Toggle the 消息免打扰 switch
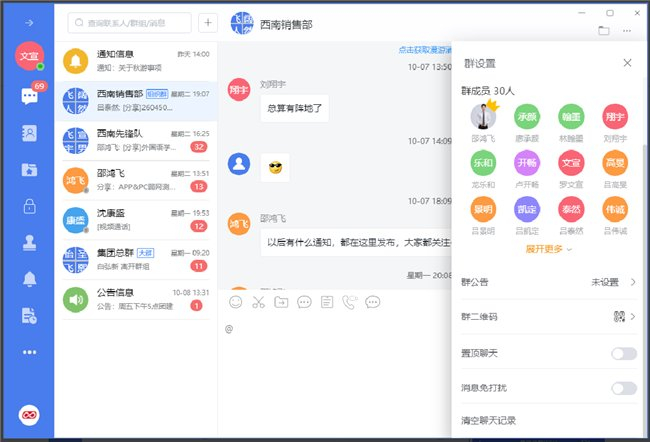650x442 pixels. (624, 389)
